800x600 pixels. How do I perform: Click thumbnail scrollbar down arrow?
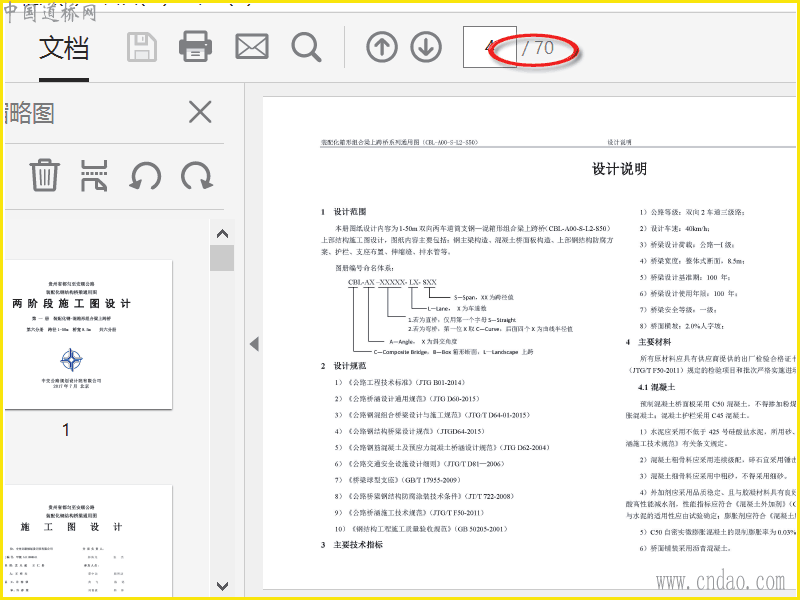click(222, 586)
